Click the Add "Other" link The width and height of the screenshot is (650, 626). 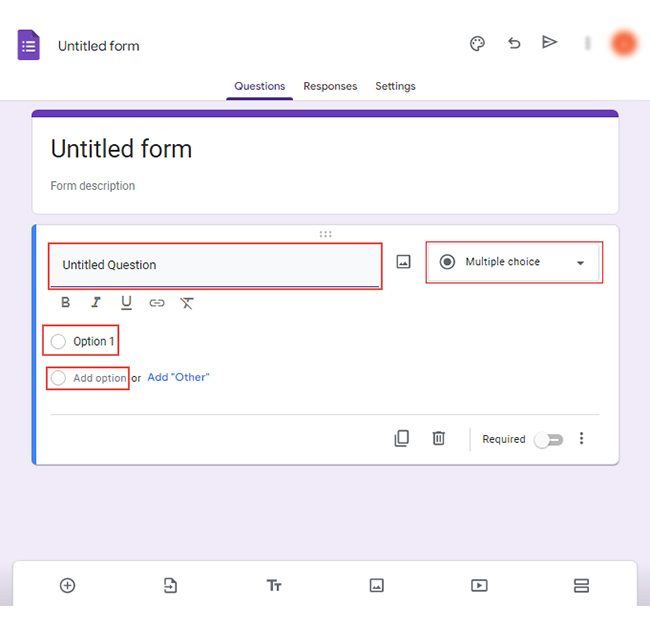coord(178,377)
